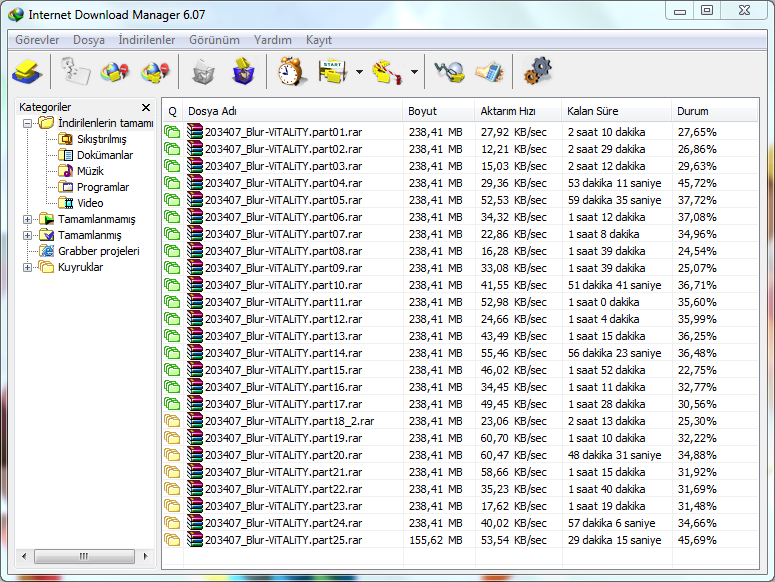
Task: Select the Video category
Action: (90, 203)
